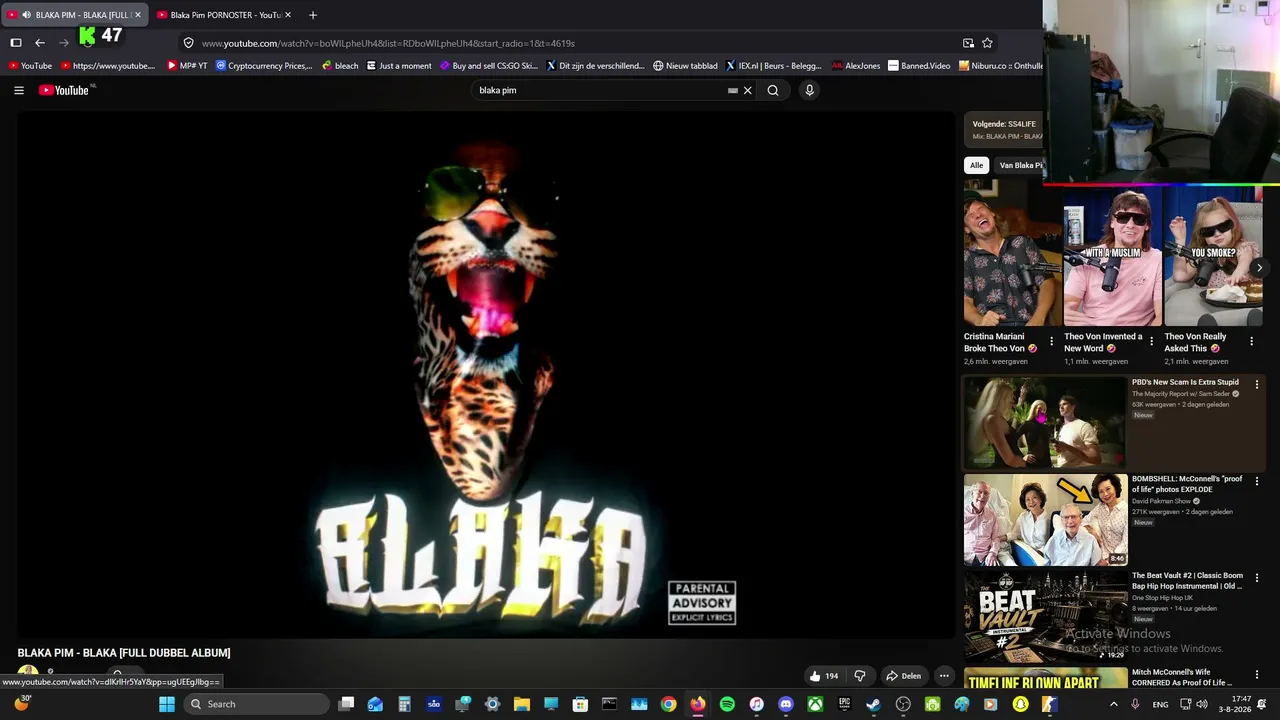The height and width of the screenshot is (720, 1280).
Task: Open more actions menu under the video
Action: click(944, 676)
